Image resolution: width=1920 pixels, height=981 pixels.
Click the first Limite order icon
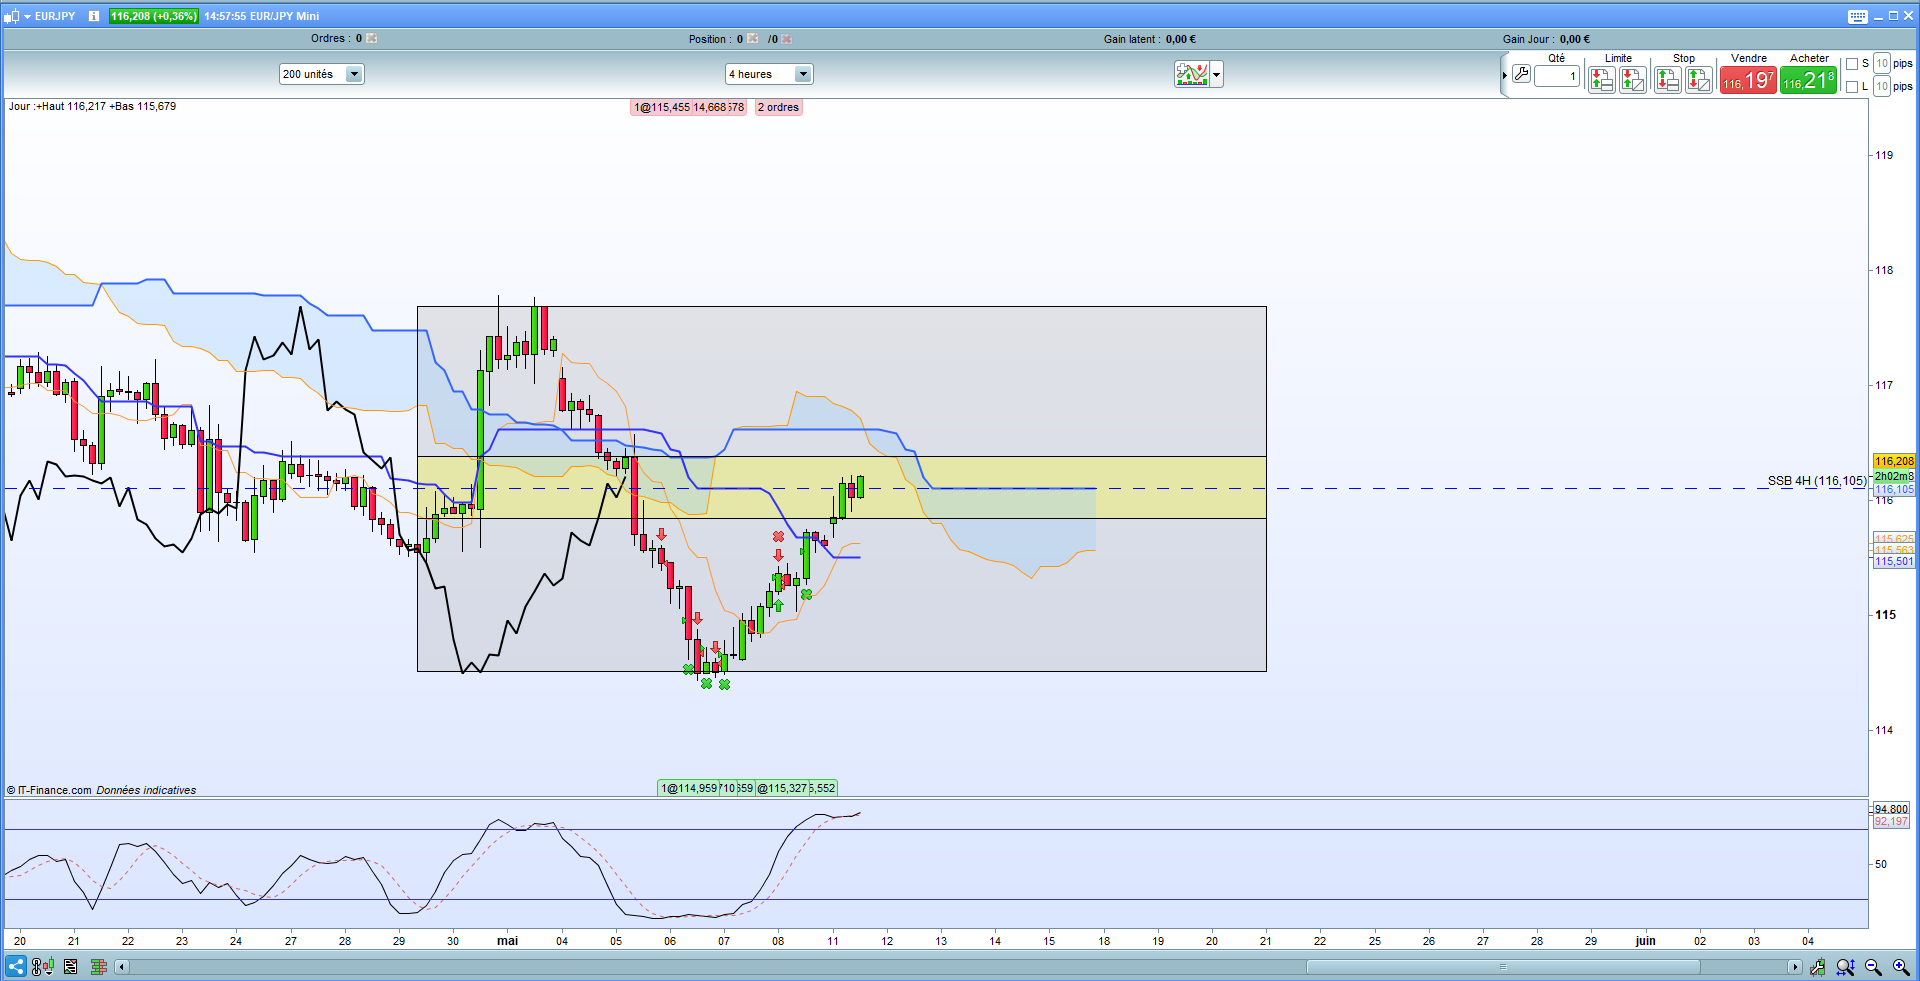(x=1601, y=80)
